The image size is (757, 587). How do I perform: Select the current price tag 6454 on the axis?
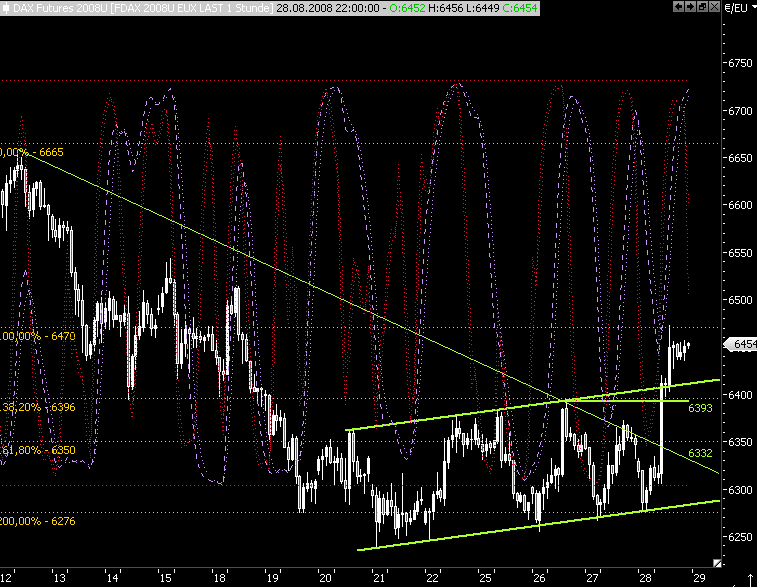pos(742,344)
